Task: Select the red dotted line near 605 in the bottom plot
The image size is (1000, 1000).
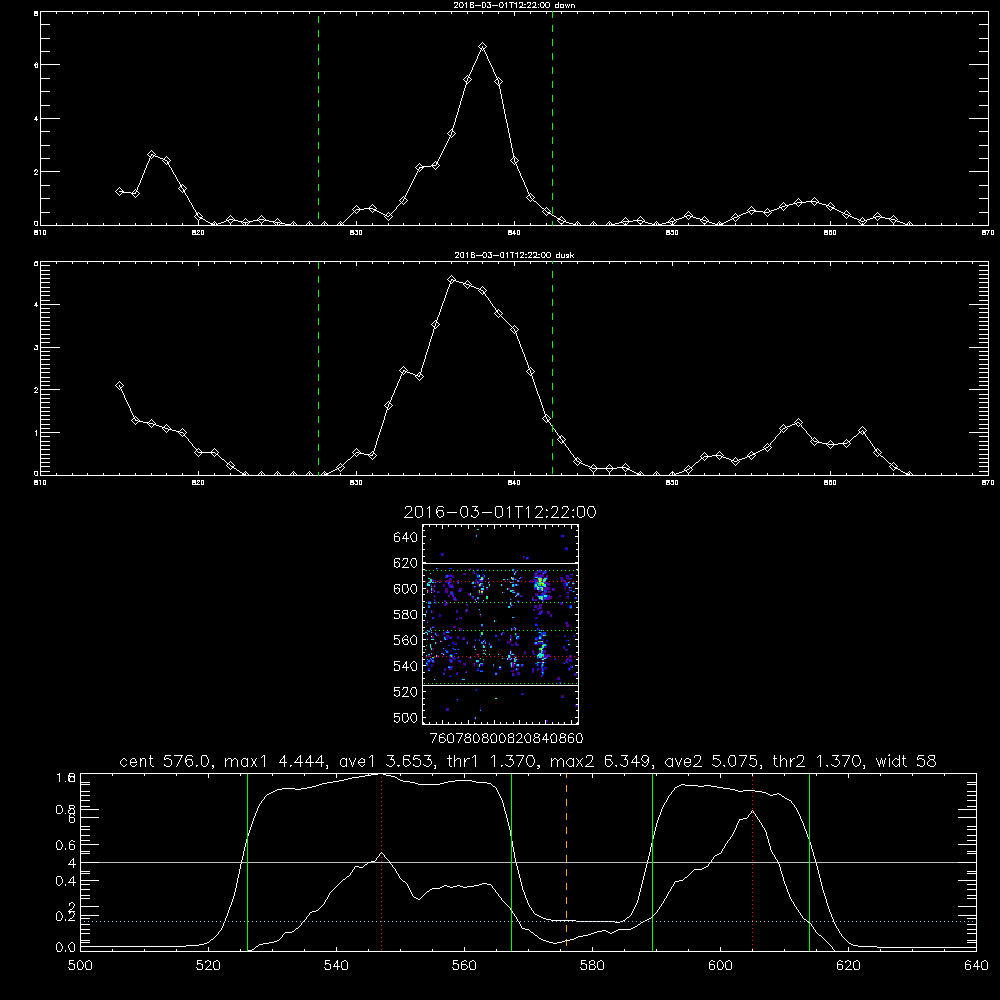Action: [753, 862]
